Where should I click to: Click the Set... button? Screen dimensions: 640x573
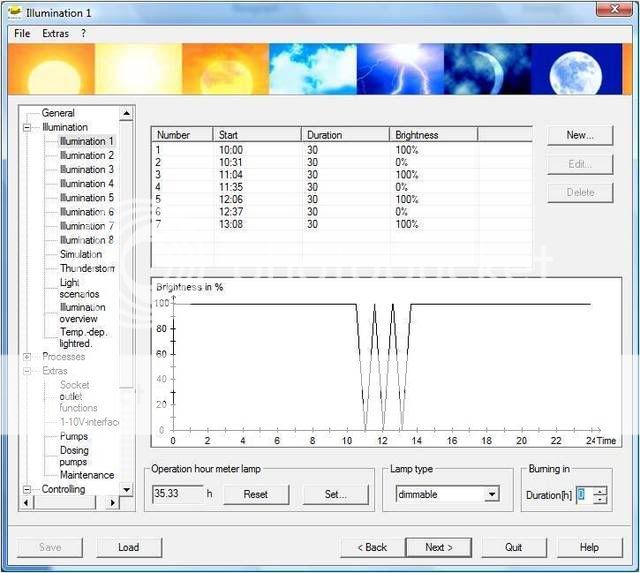[335, 494]
